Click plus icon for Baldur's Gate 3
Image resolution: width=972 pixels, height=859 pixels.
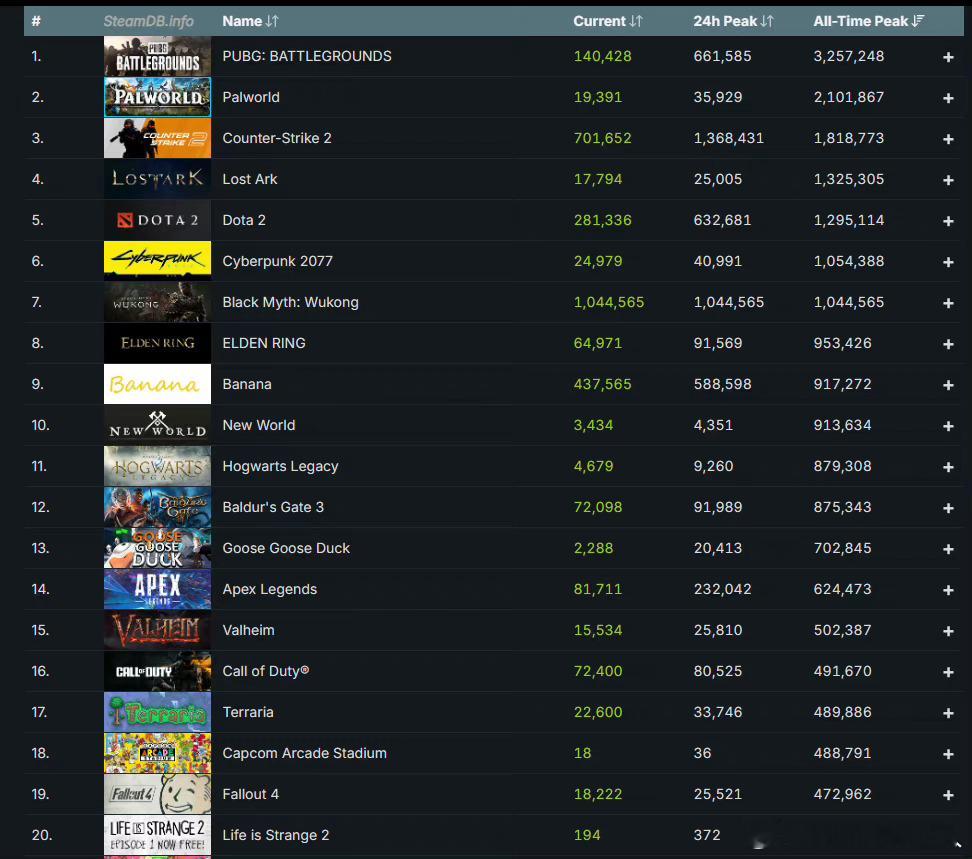(x=948, y=508)
